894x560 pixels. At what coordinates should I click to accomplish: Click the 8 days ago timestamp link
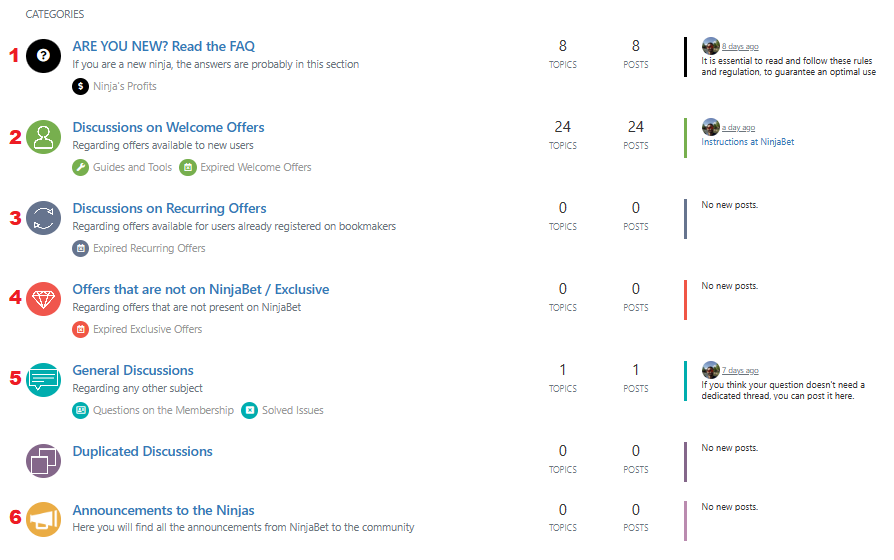coord(740,47)
